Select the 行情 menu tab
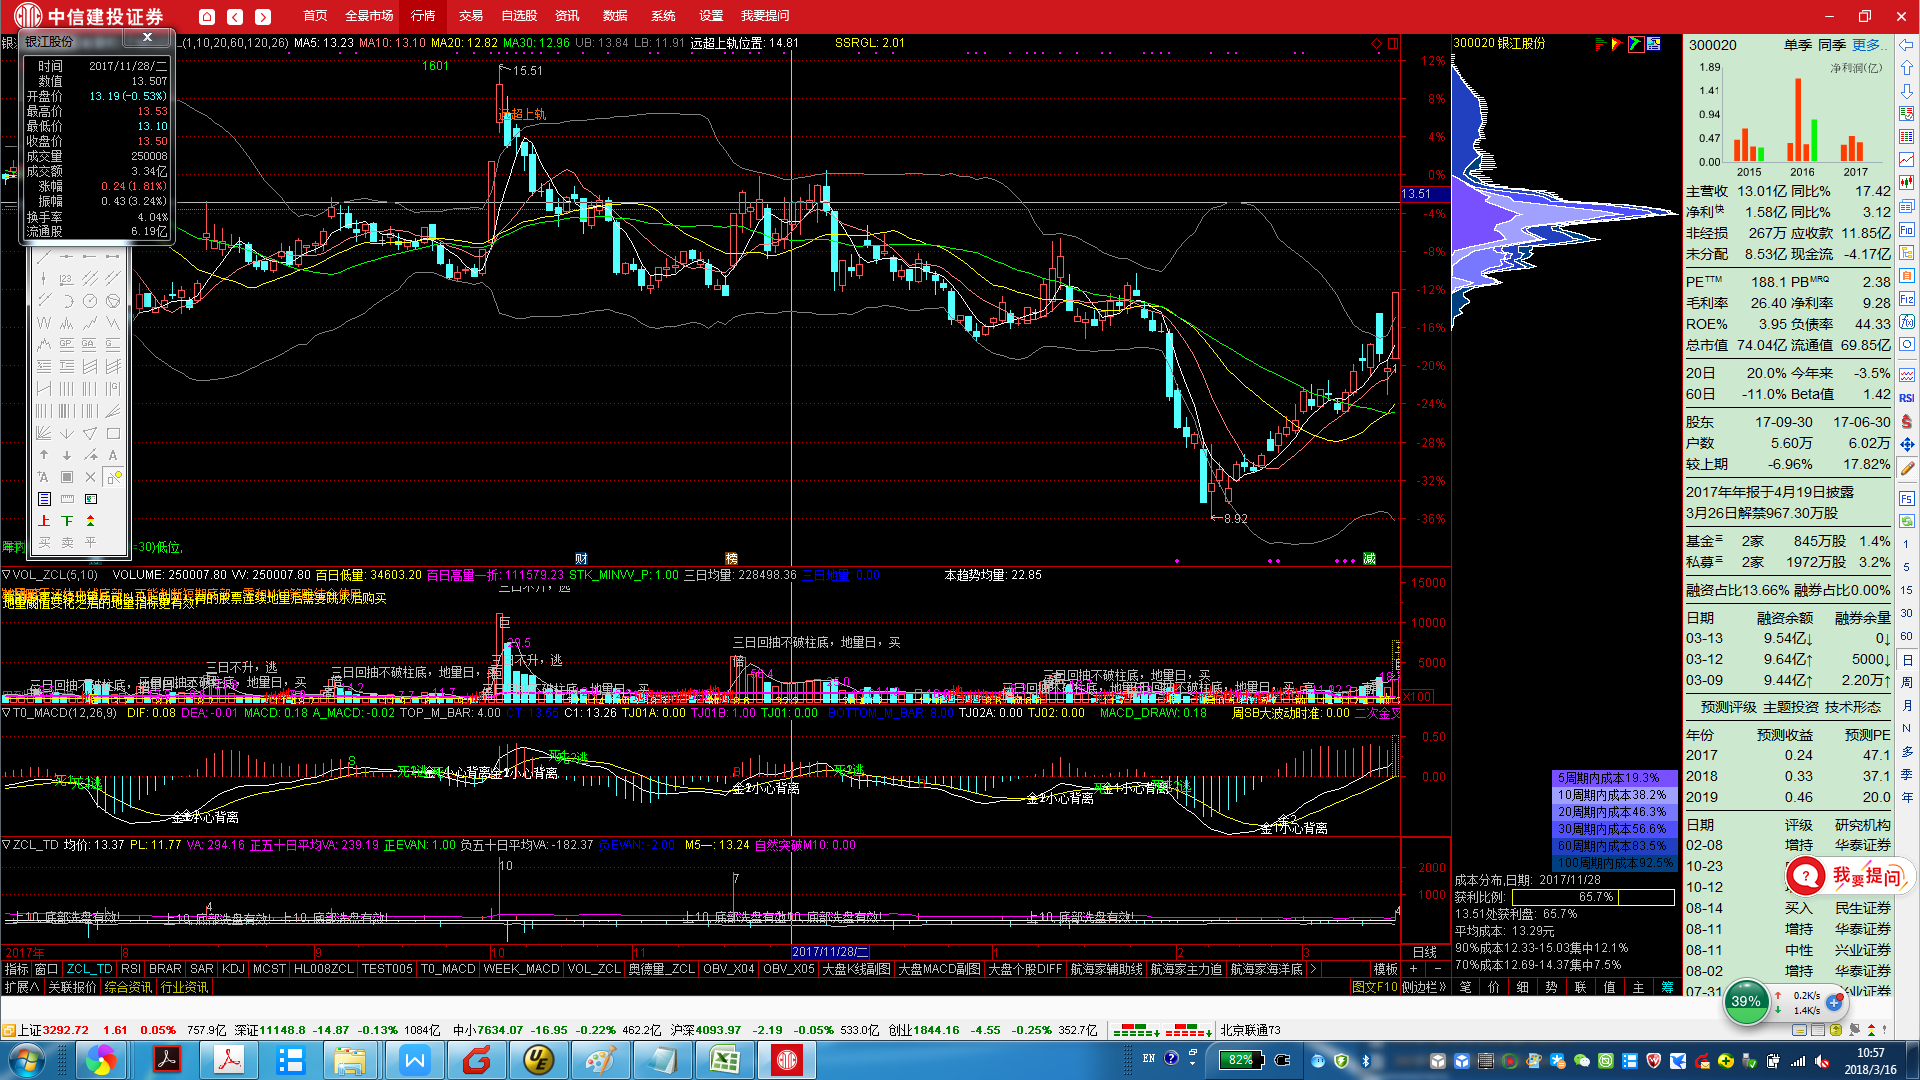Screen dimensions: 1920x1080 coord(423,16)
